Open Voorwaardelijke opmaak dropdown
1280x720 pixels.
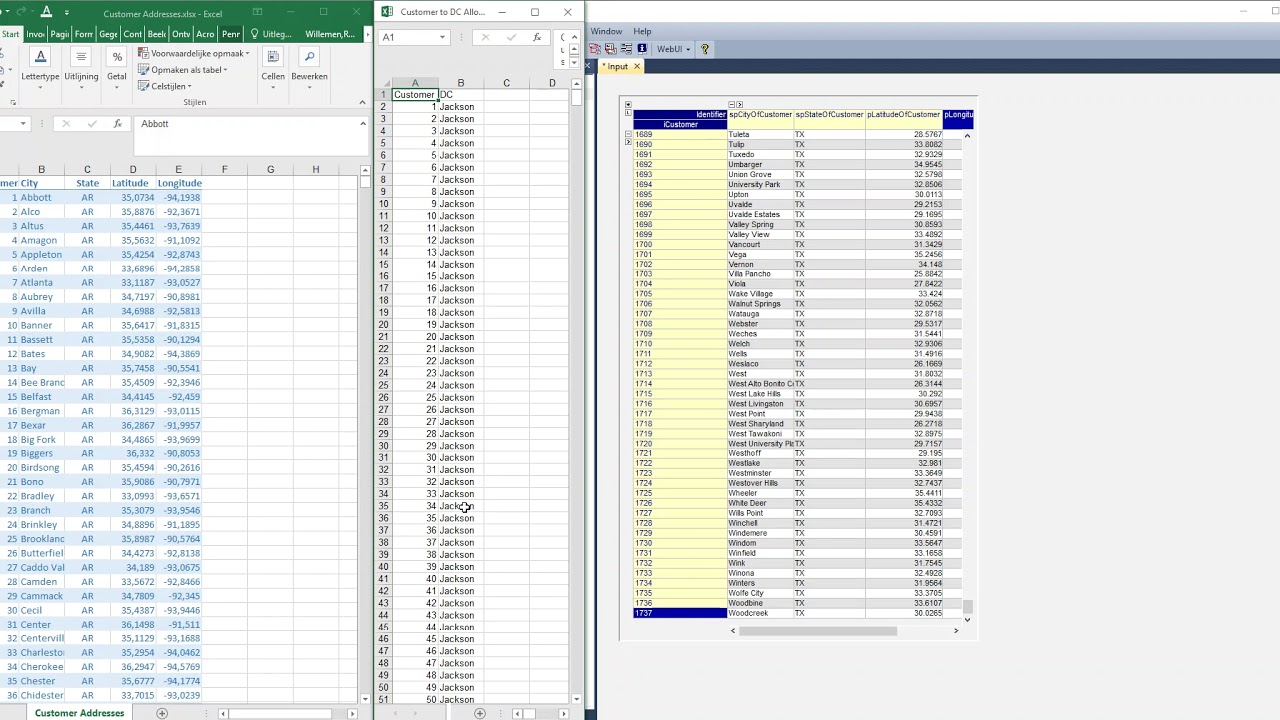[193, 53]
